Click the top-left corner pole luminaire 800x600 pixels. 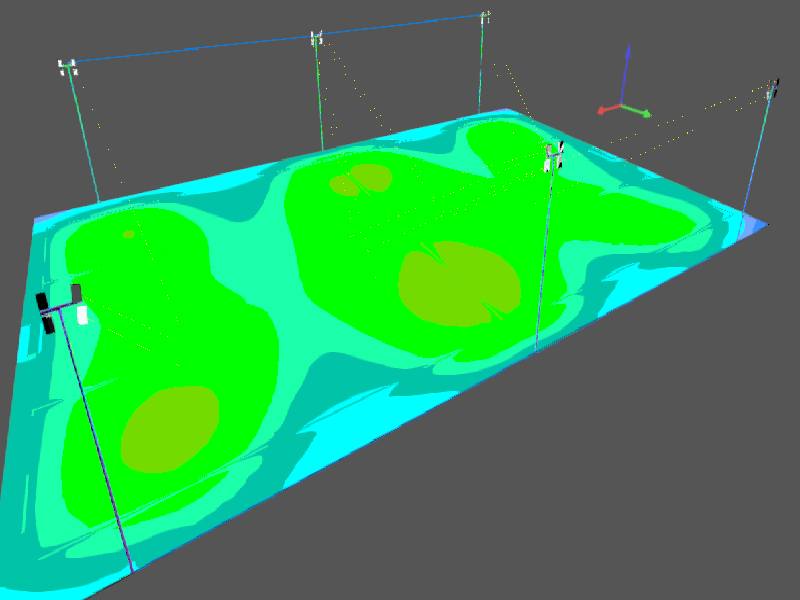(x=68, y=68)
